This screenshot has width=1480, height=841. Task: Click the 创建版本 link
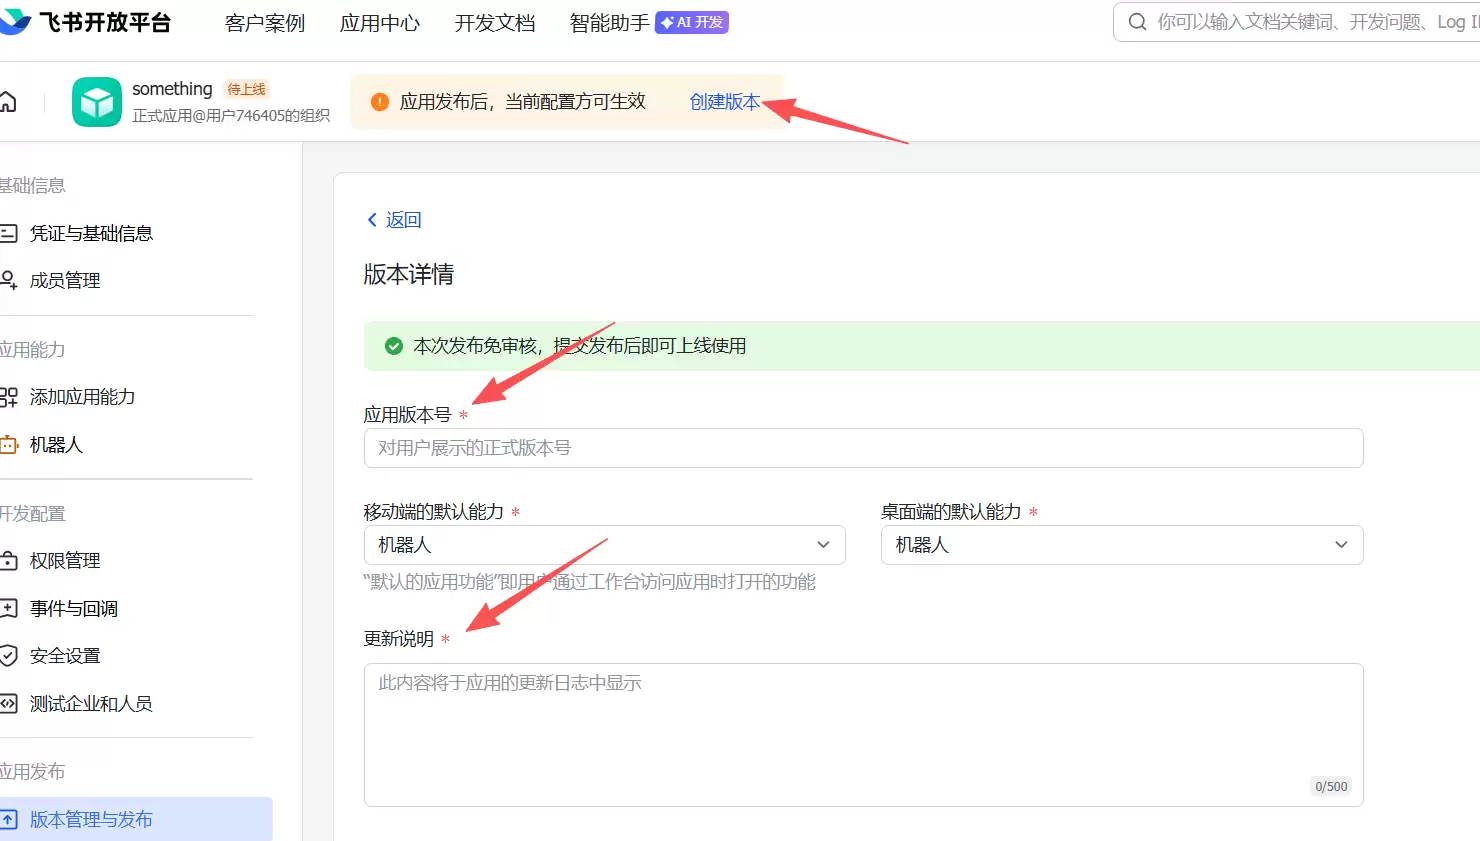pos(724,102)
